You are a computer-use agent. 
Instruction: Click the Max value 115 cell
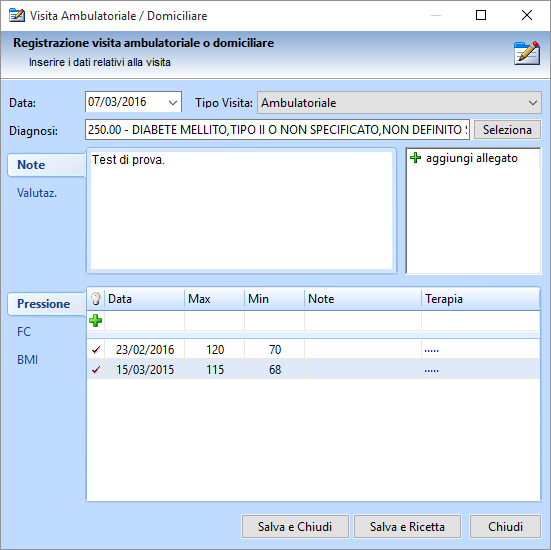click(214, 370)
